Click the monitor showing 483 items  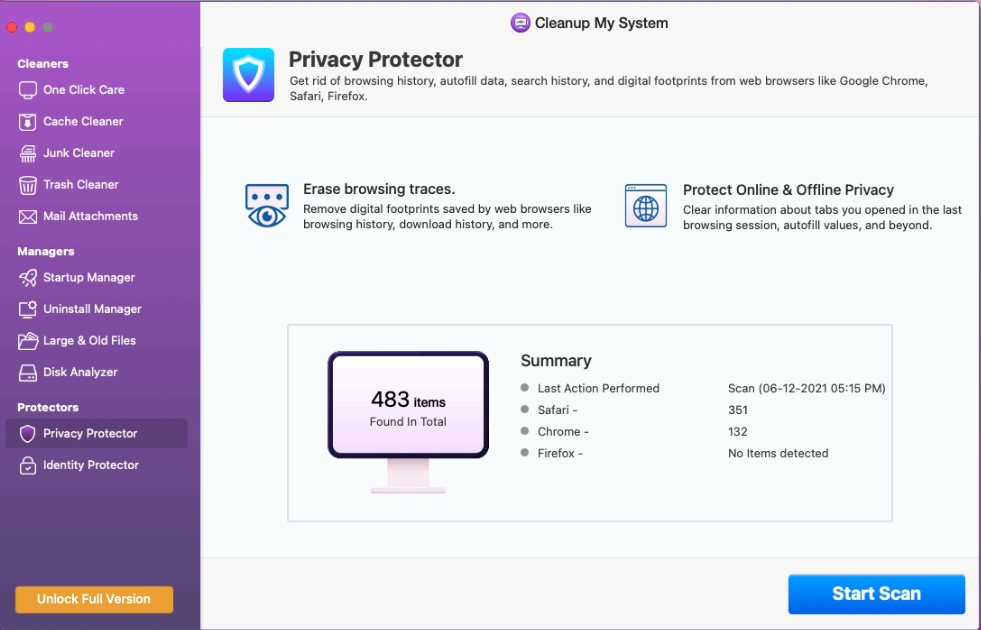408,422
